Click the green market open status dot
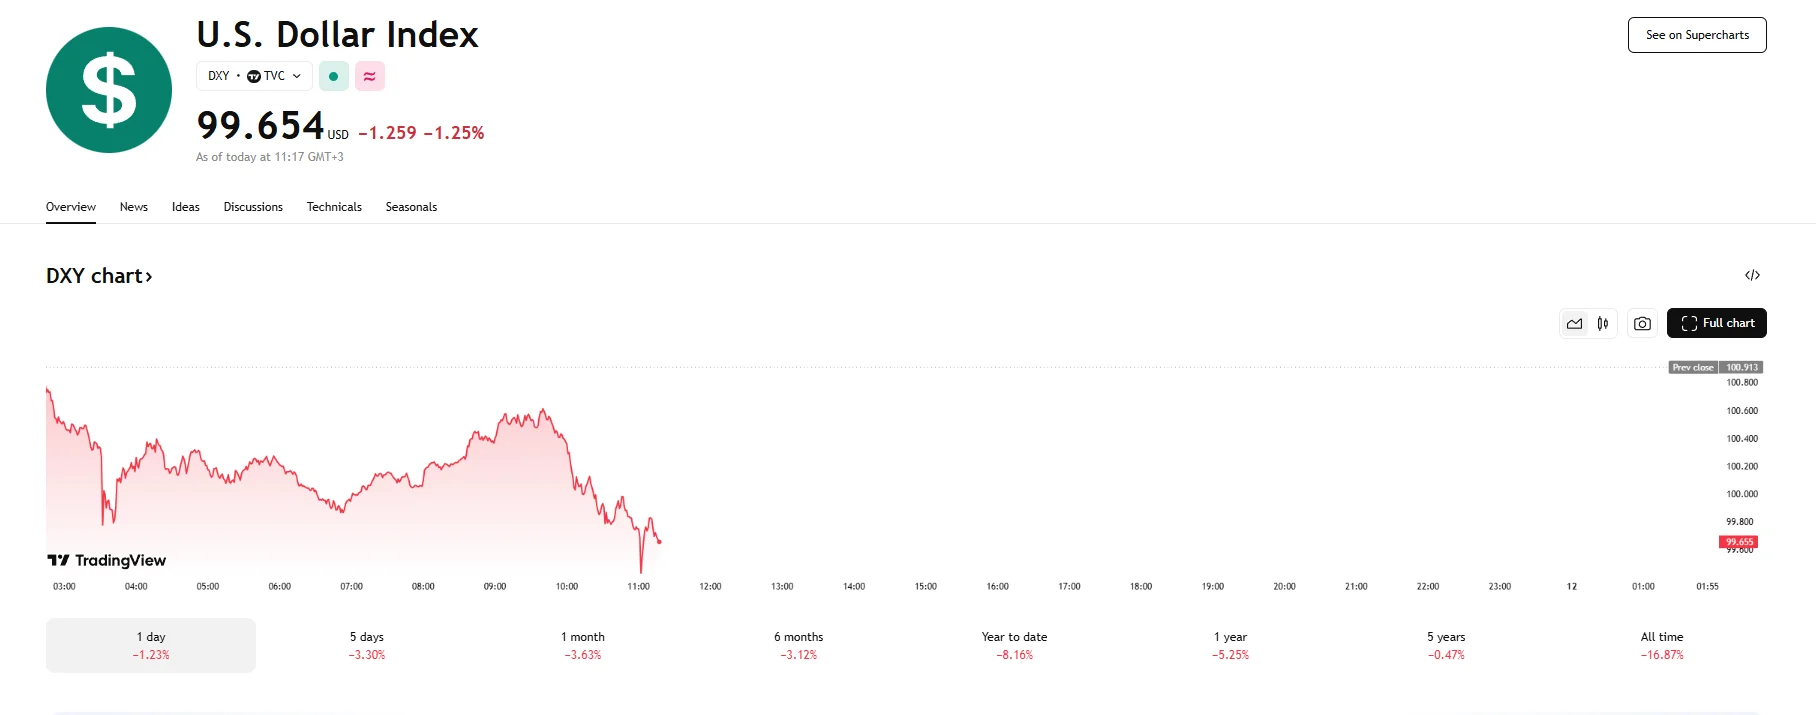Screen dimensions: 1816x715 [x=334, y=76]
